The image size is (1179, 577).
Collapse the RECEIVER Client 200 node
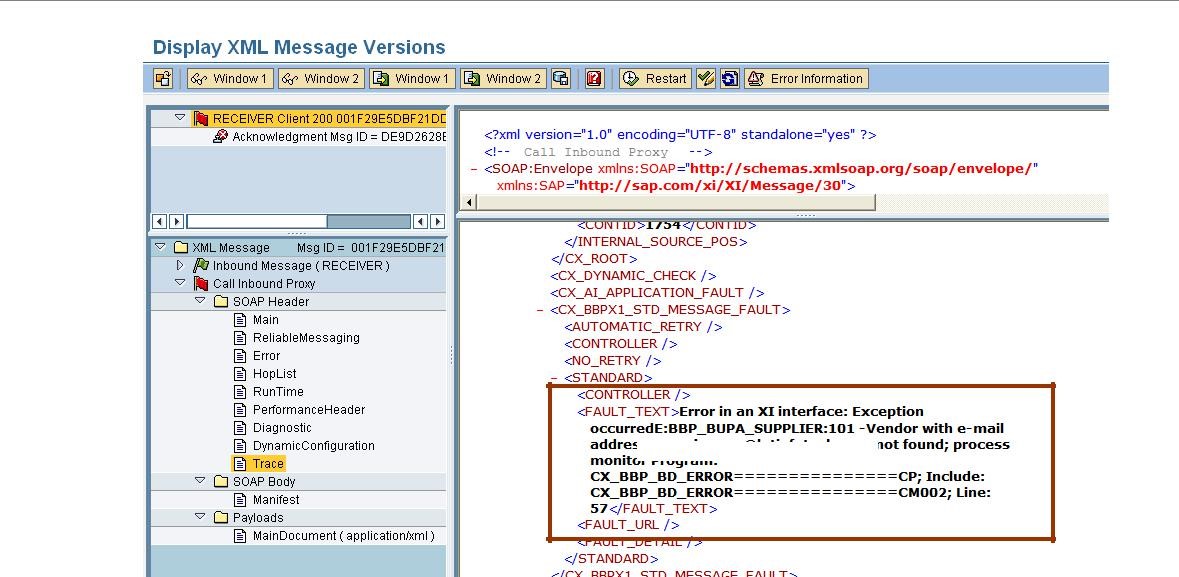pyautogui.click(x=178, y=117)
